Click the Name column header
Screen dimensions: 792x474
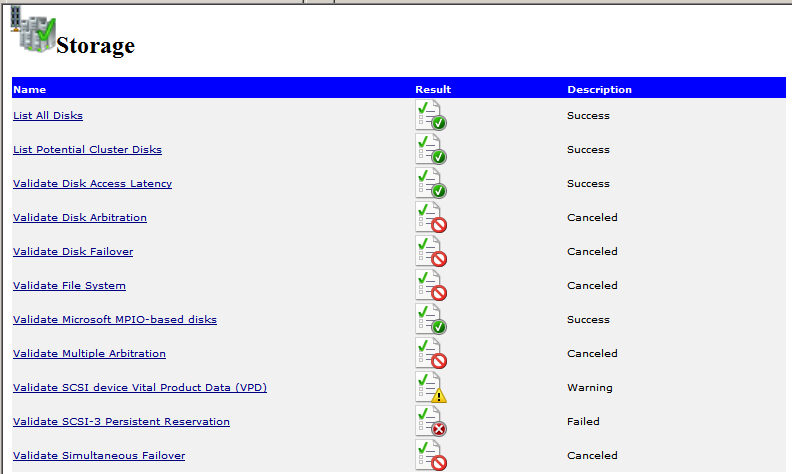(x=29, y=89)
